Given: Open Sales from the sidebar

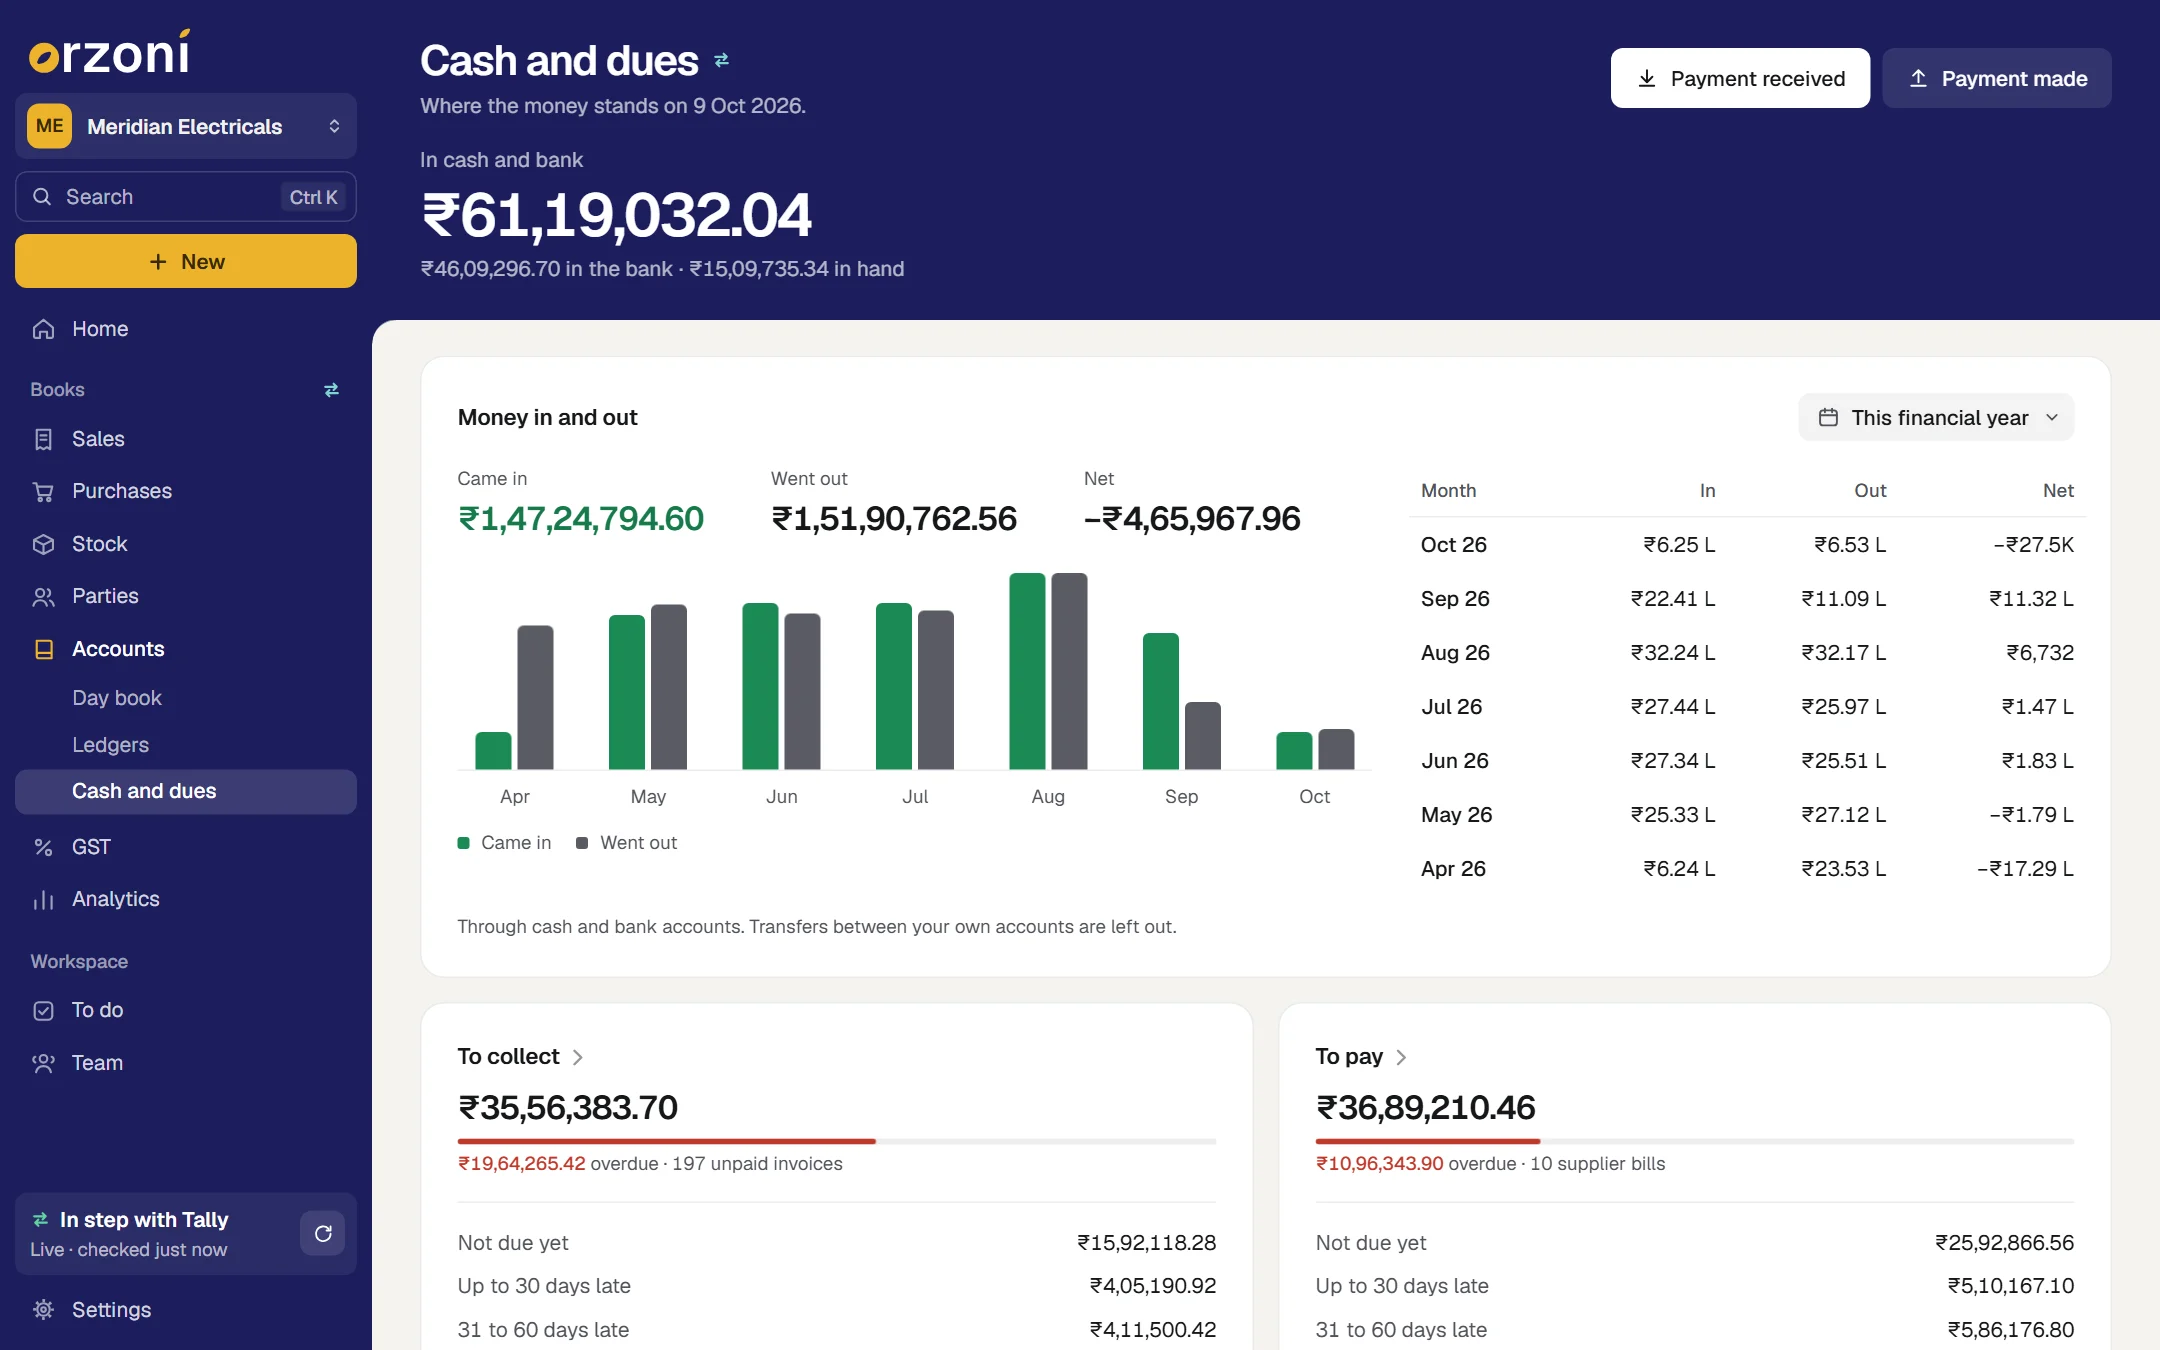Looking at the screenshot, I should pyautogui.click(x=185, y=439).
